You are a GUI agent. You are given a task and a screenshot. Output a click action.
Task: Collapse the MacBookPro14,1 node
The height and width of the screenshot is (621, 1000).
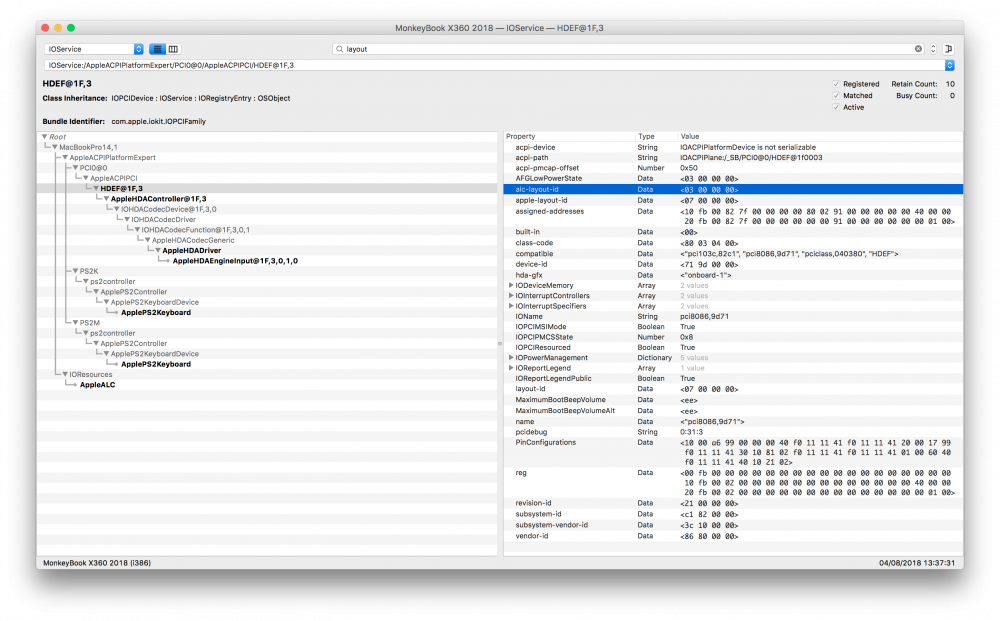[55, 147]
